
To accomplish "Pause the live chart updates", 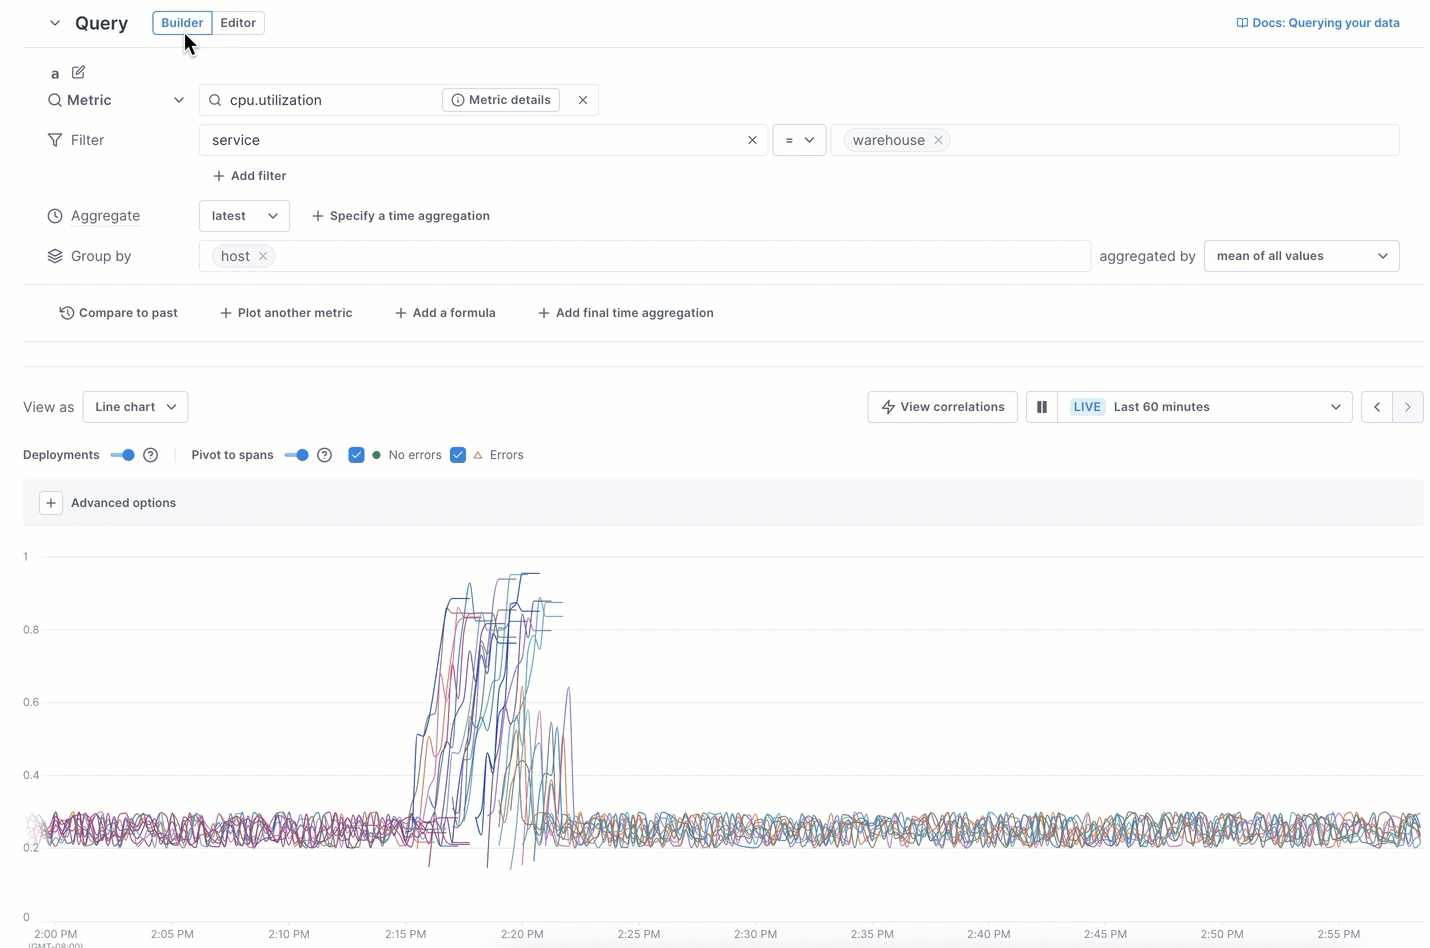I will point(1041,407).
